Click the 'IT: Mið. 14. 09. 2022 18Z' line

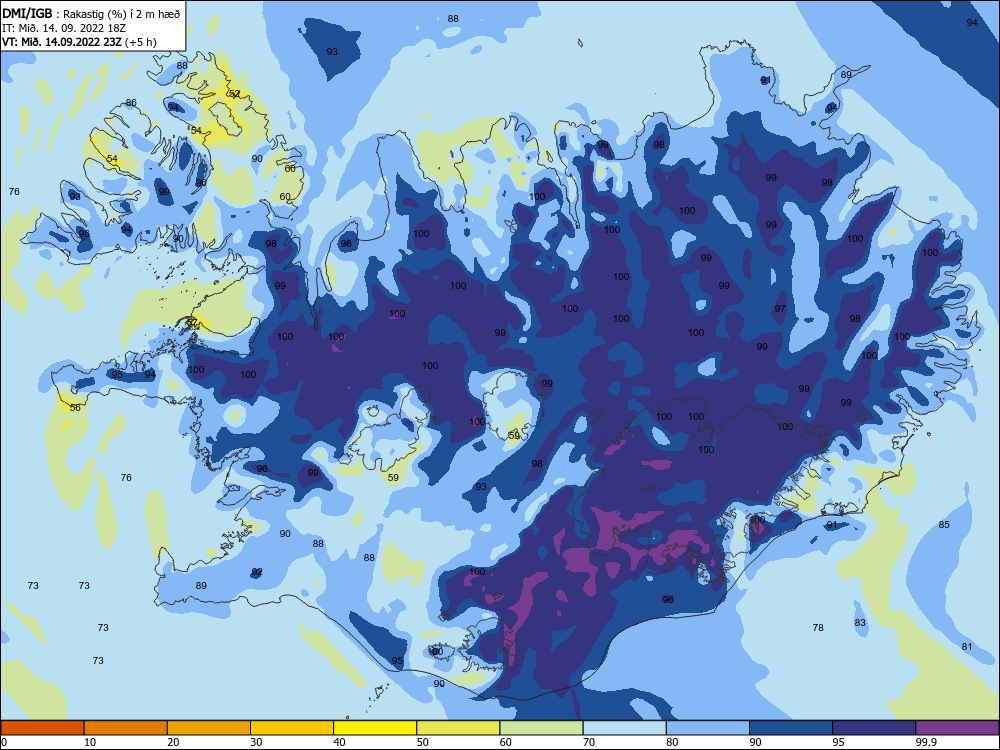64,28
